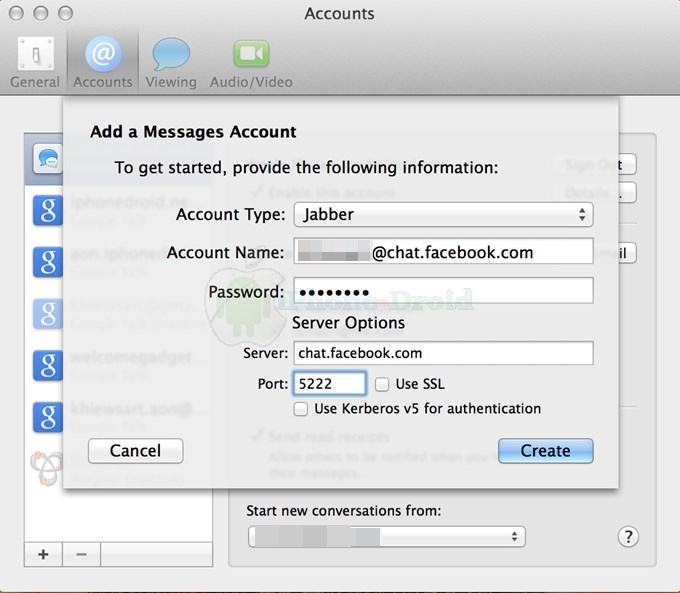Expand the Account Type Jabber dropdown
The image size is (680, 593).
tap(442, 214)
